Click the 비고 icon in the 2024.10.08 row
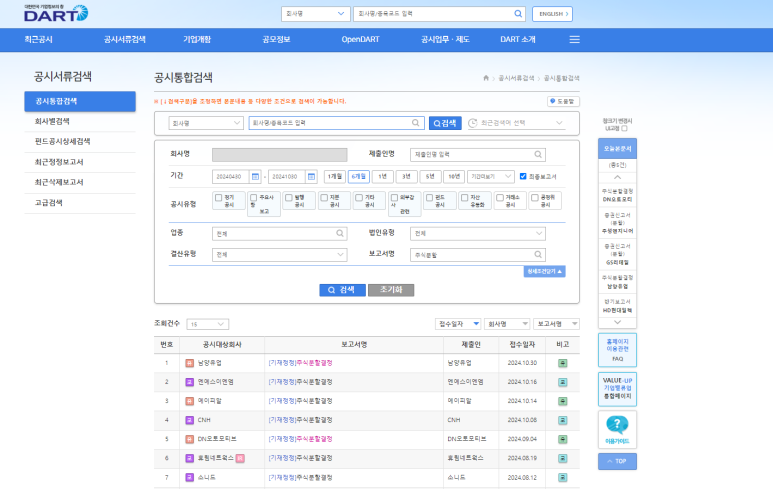 562,420
